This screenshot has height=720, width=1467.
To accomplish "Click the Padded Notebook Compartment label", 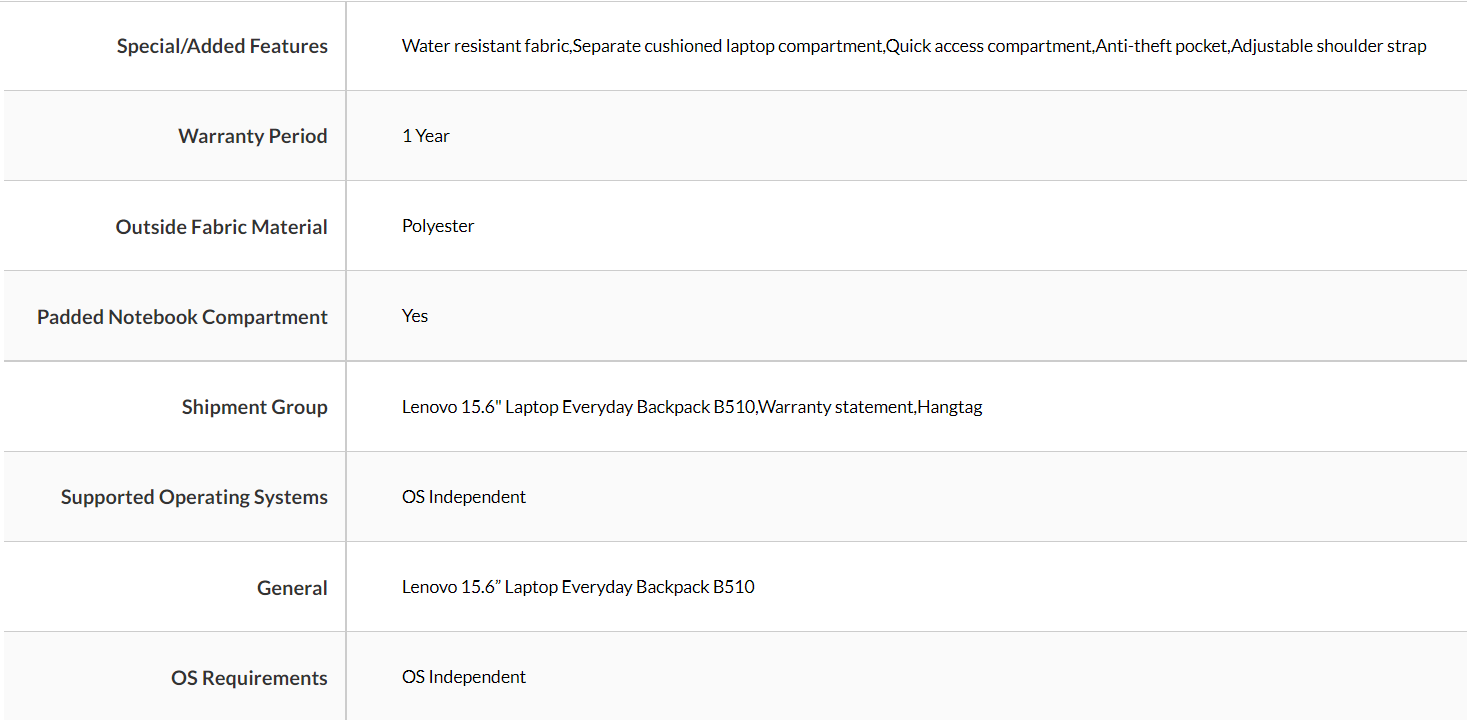I will [x=182, y=317].
